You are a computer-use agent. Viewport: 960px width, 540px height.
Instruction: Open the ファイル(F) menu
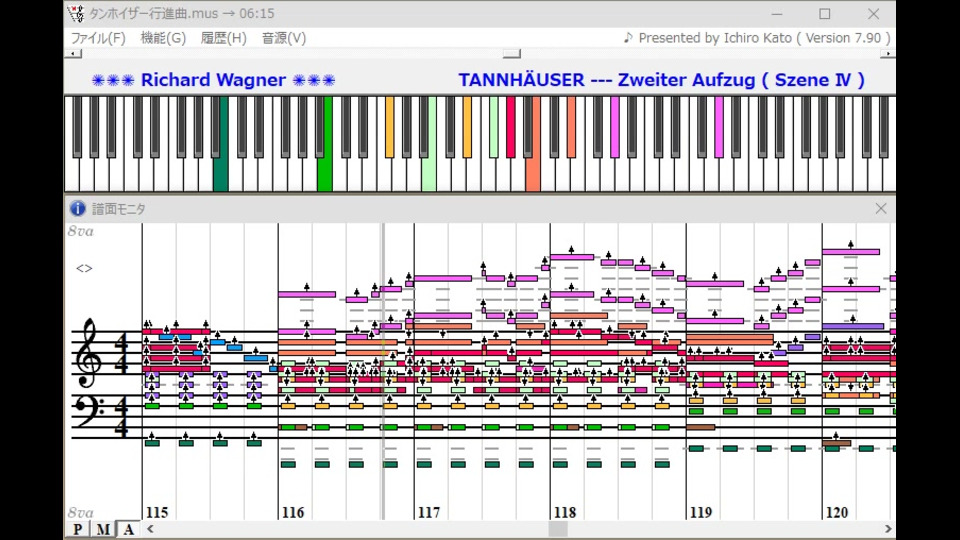[98, 38]
